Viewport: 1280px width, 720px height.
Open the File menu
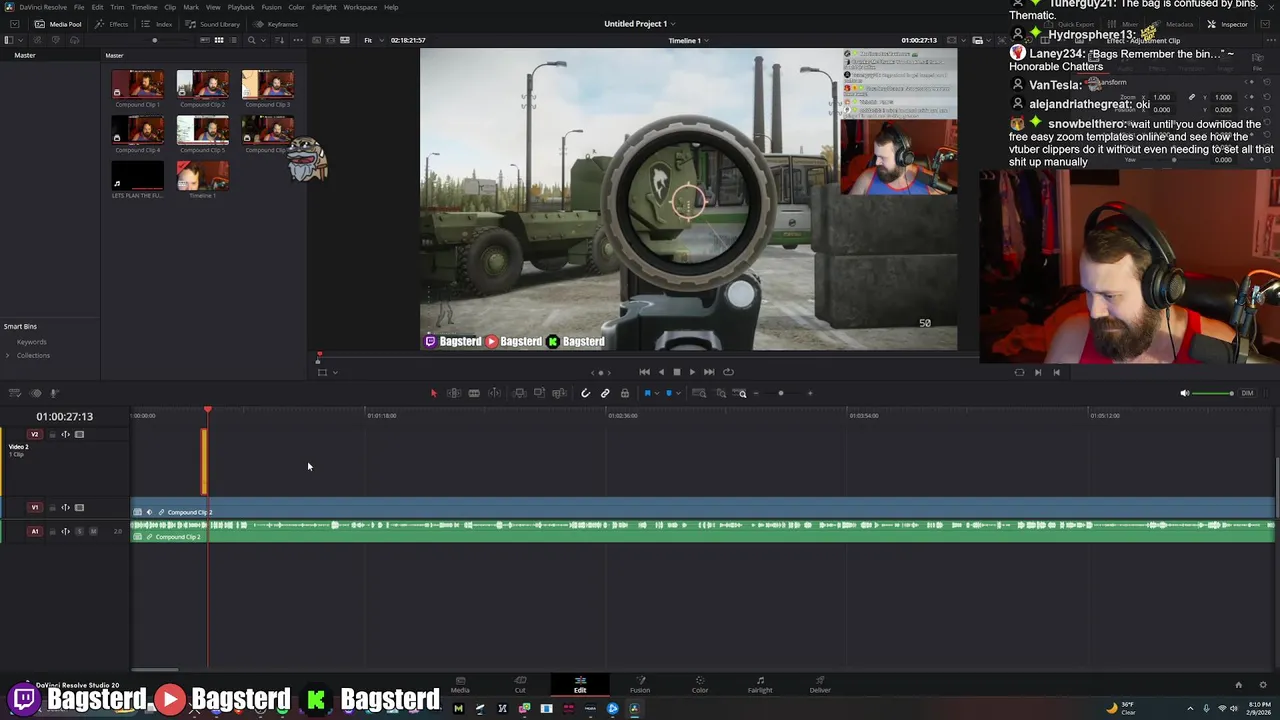[79, 7]
